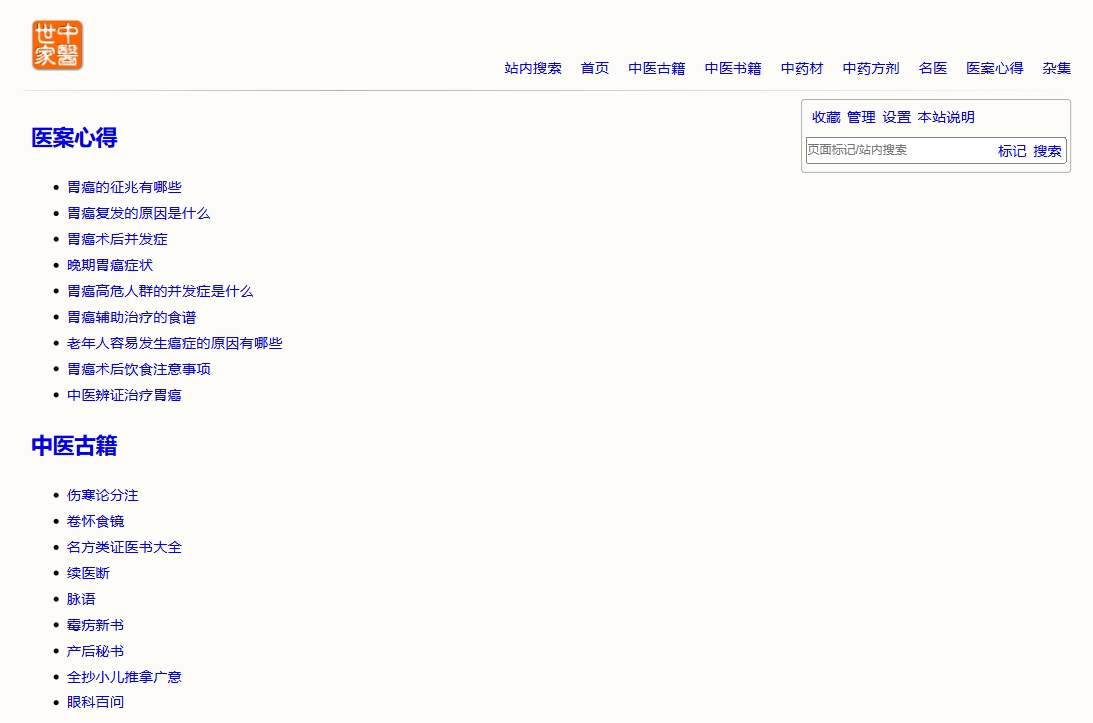Open the book 伤寒论分注
The width and height of the screenshot is (1093, 723).
[x=102, y=495]
